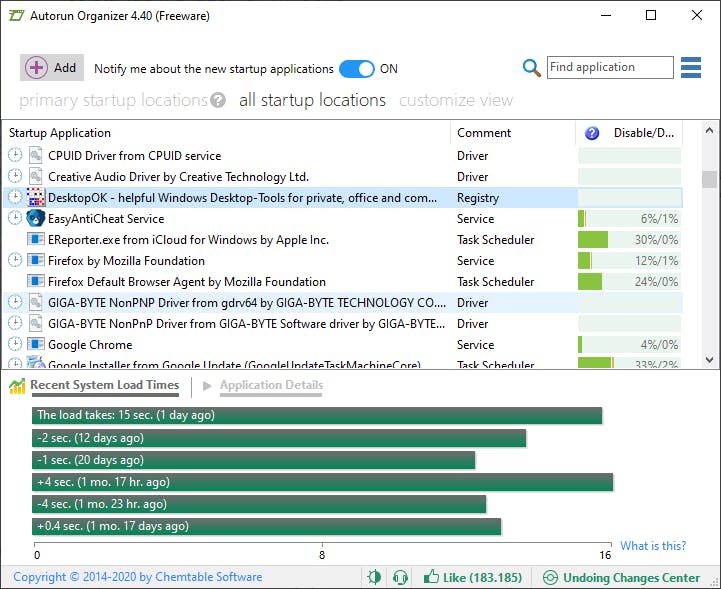
Task: Click the 15 sec. load bar from 1 day ago
Action: (x=317, y=415)
